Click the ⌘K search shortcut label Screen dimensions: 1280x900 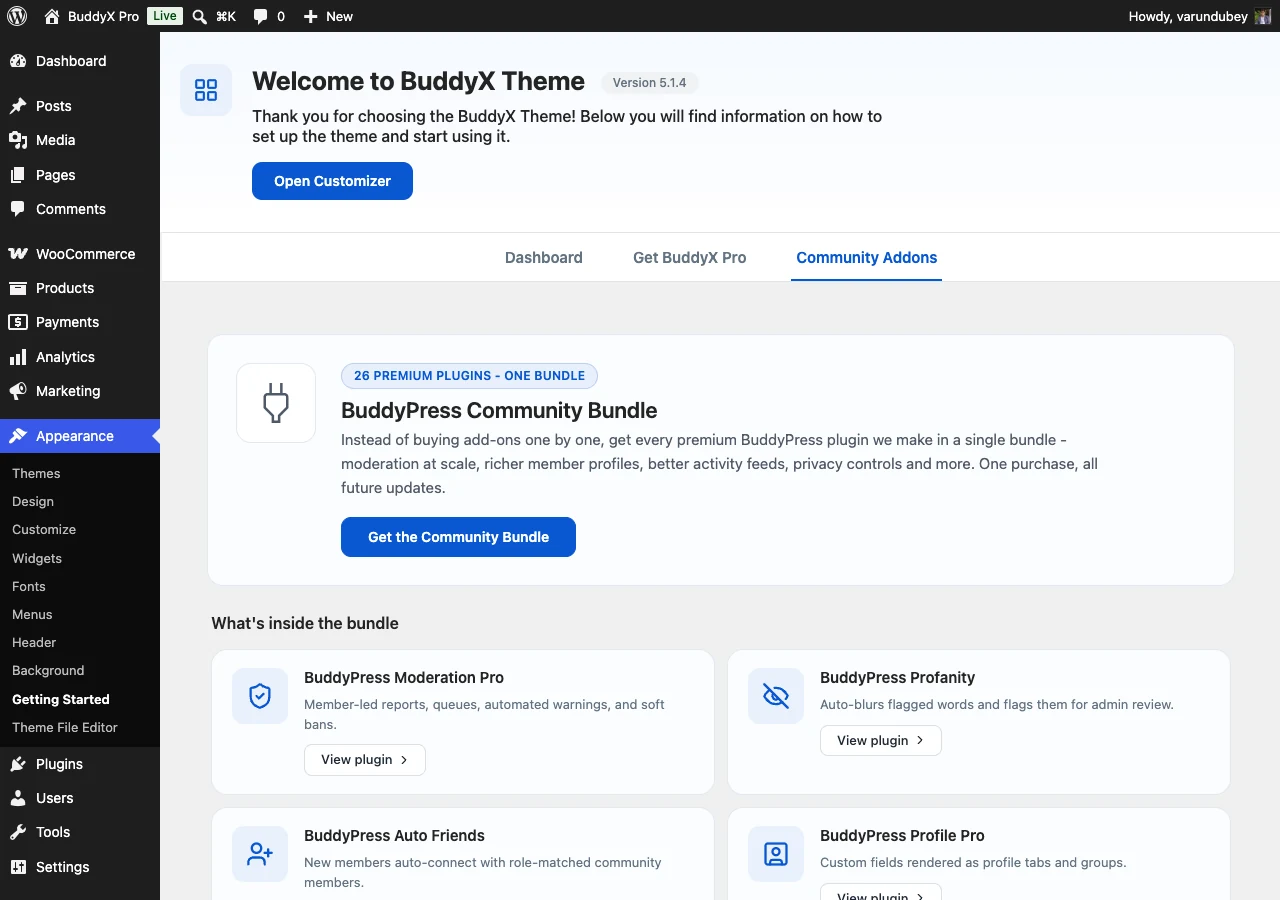click(x=226, y=16)
